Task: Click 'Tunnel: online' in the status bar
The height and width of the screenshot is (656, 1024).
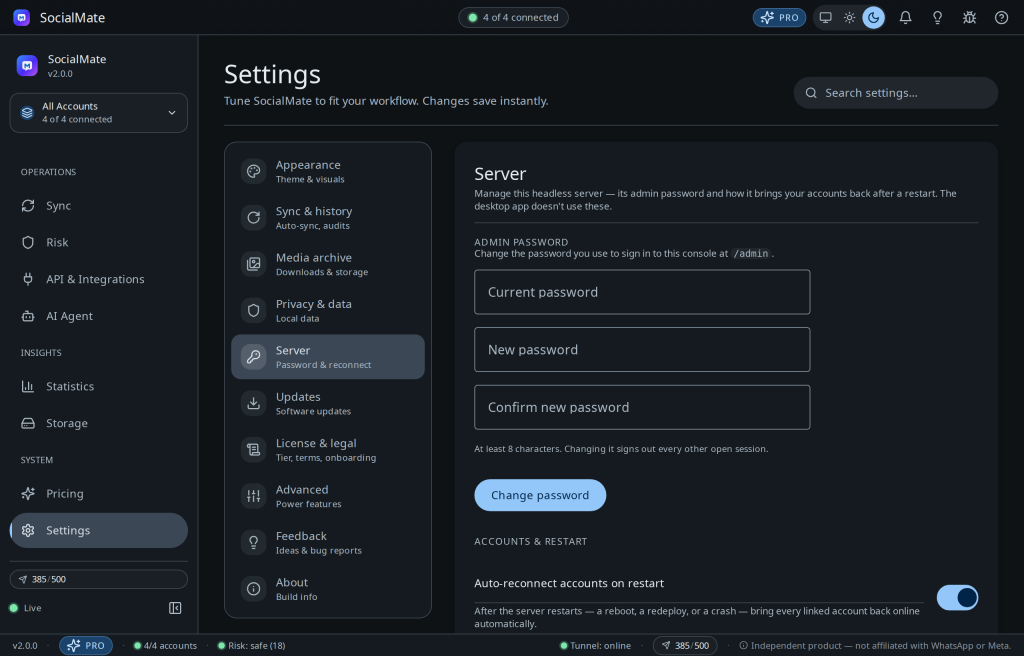Action: [596, 646]
